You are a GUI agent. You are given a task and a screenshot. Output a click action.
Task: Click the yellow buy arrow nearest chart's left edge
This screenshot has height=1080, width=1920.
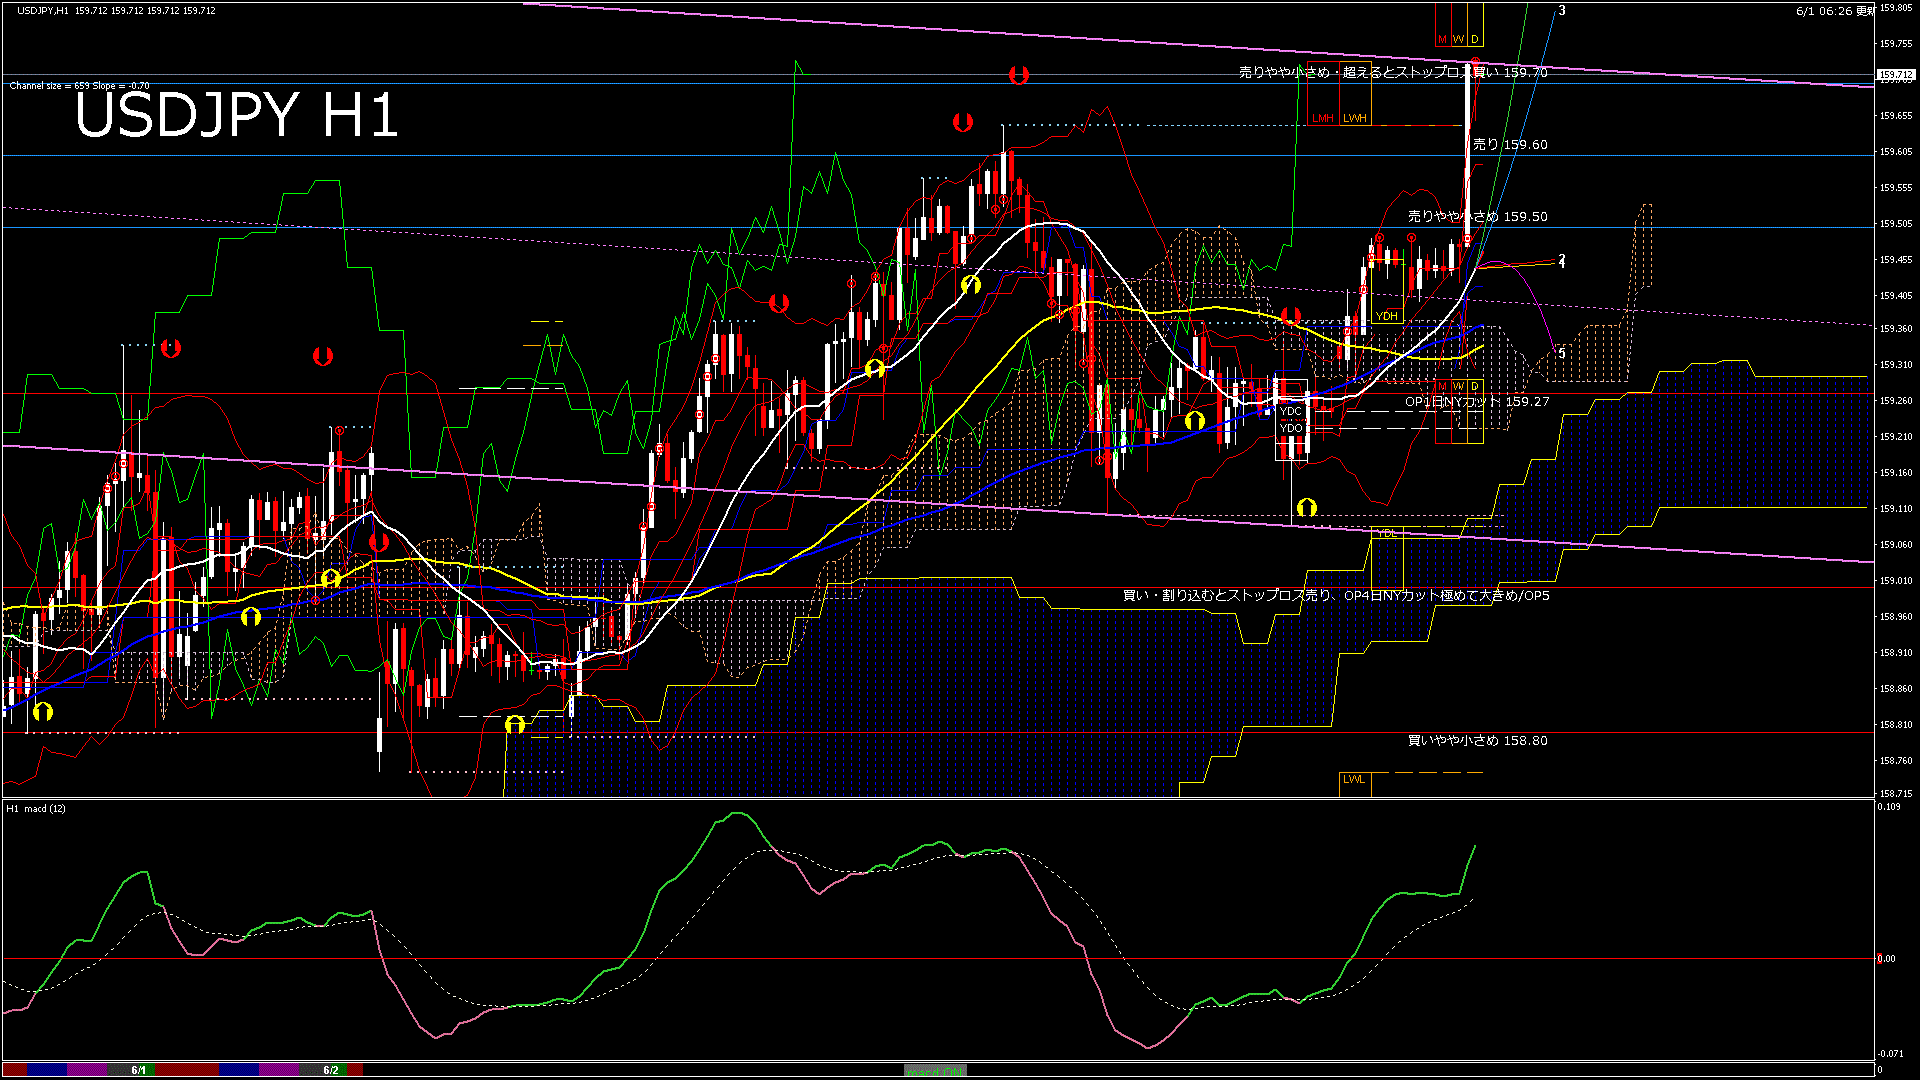tap(42, 712)
